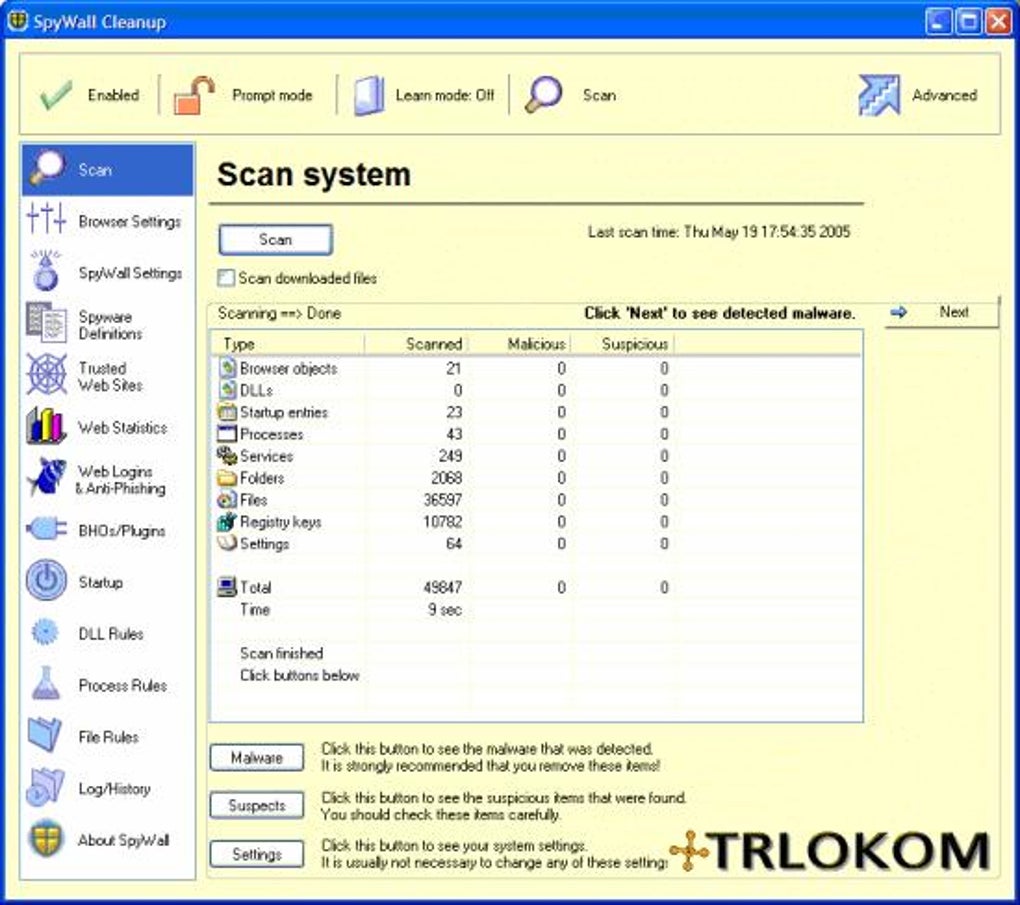1020x905 pixels.
Task: Toggle Learn mode off setting
Action: coord(409,95)
